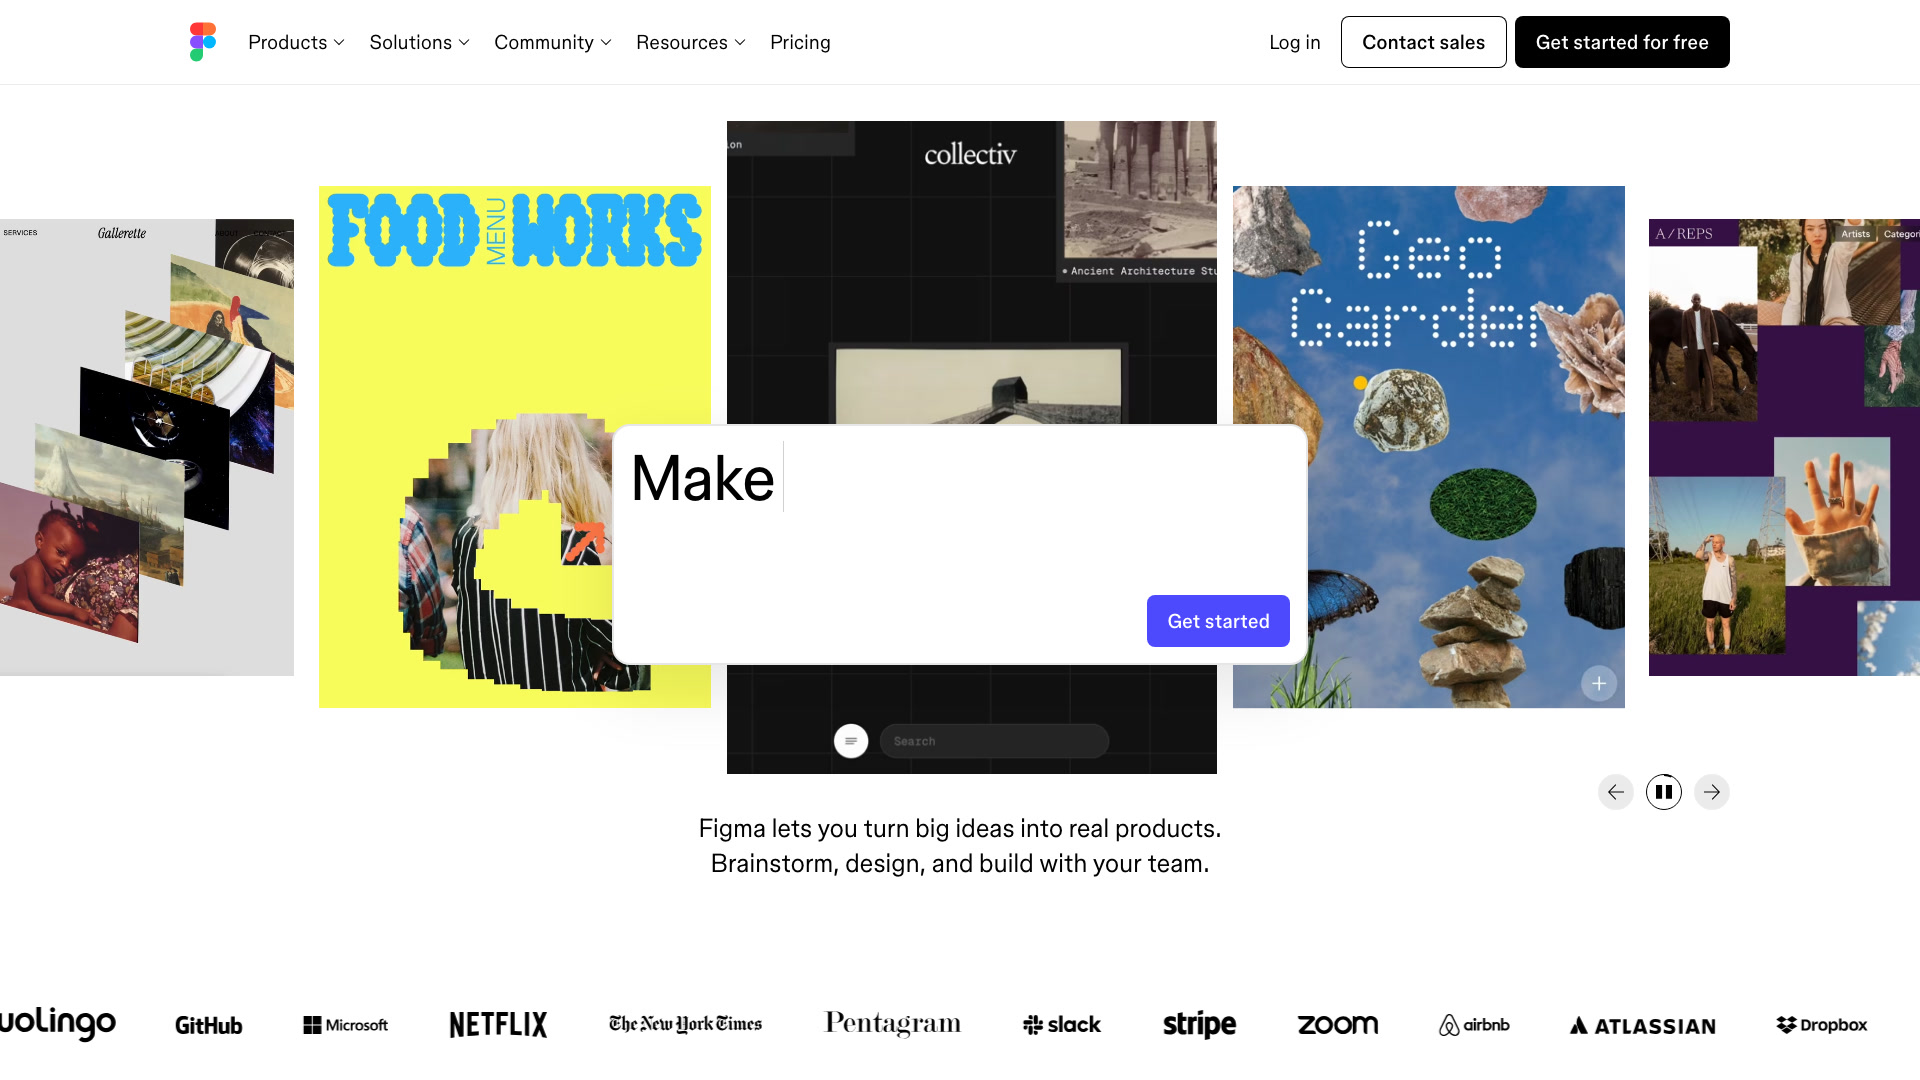Open the Community menu
Viewport: 1920px width, 1080px height.
pyautogui.click(x=551, y=42)
